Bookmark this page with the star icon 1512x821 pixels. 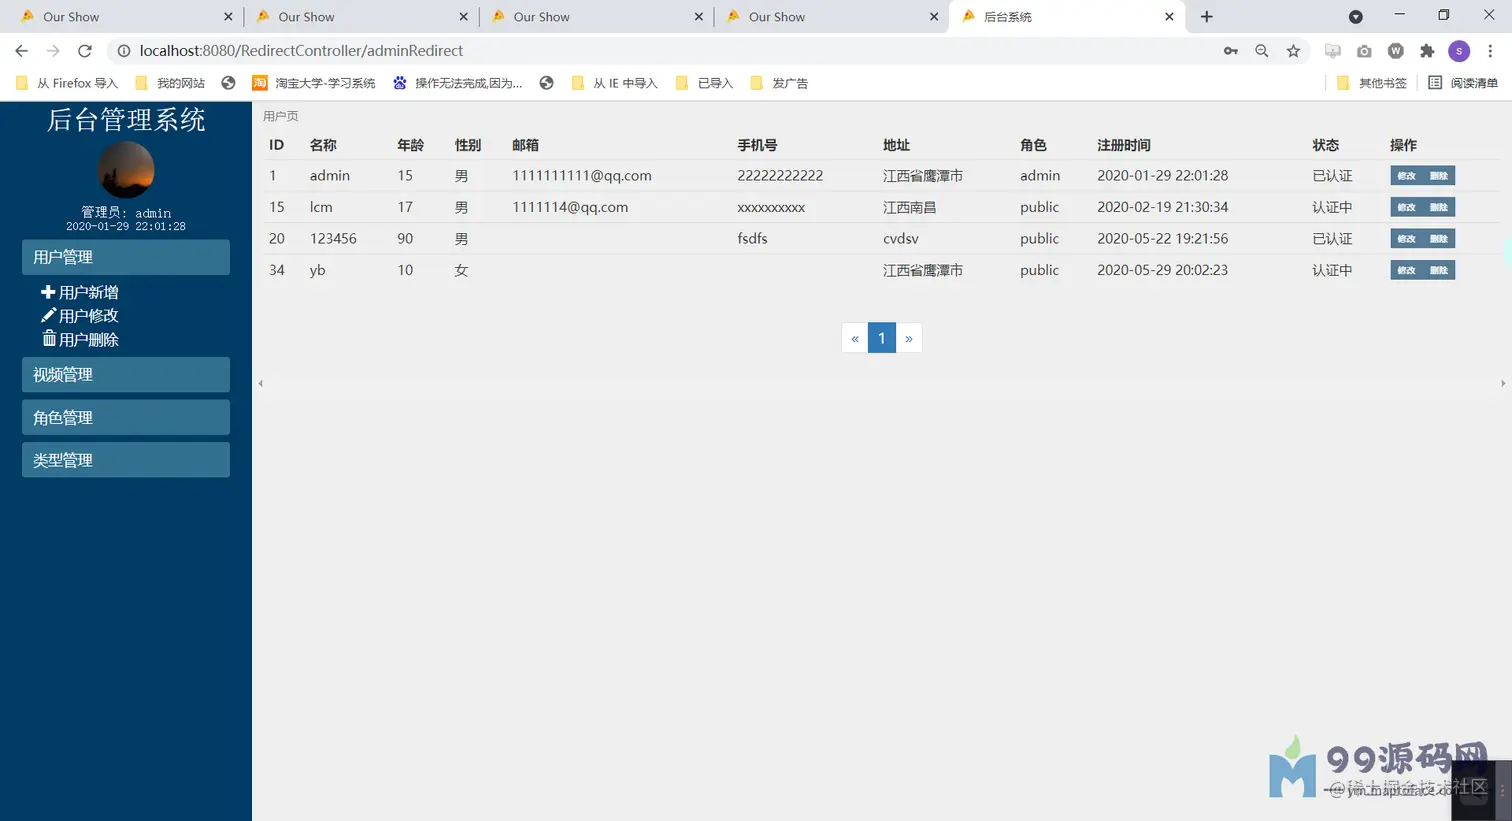click(1293, 51)
